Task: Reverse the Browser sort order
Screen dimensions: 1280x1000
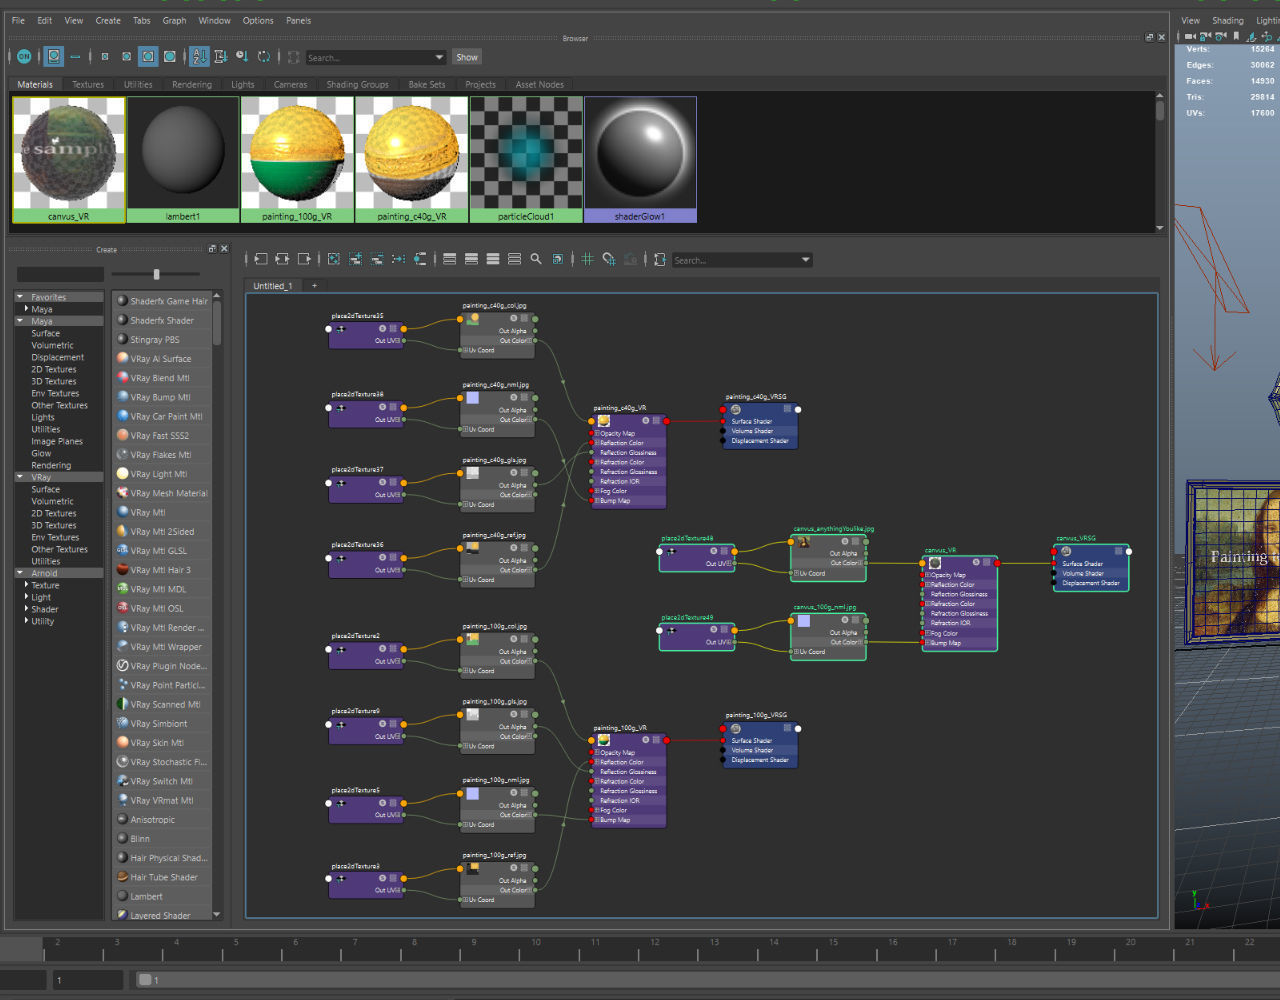Action: point(264,57)
